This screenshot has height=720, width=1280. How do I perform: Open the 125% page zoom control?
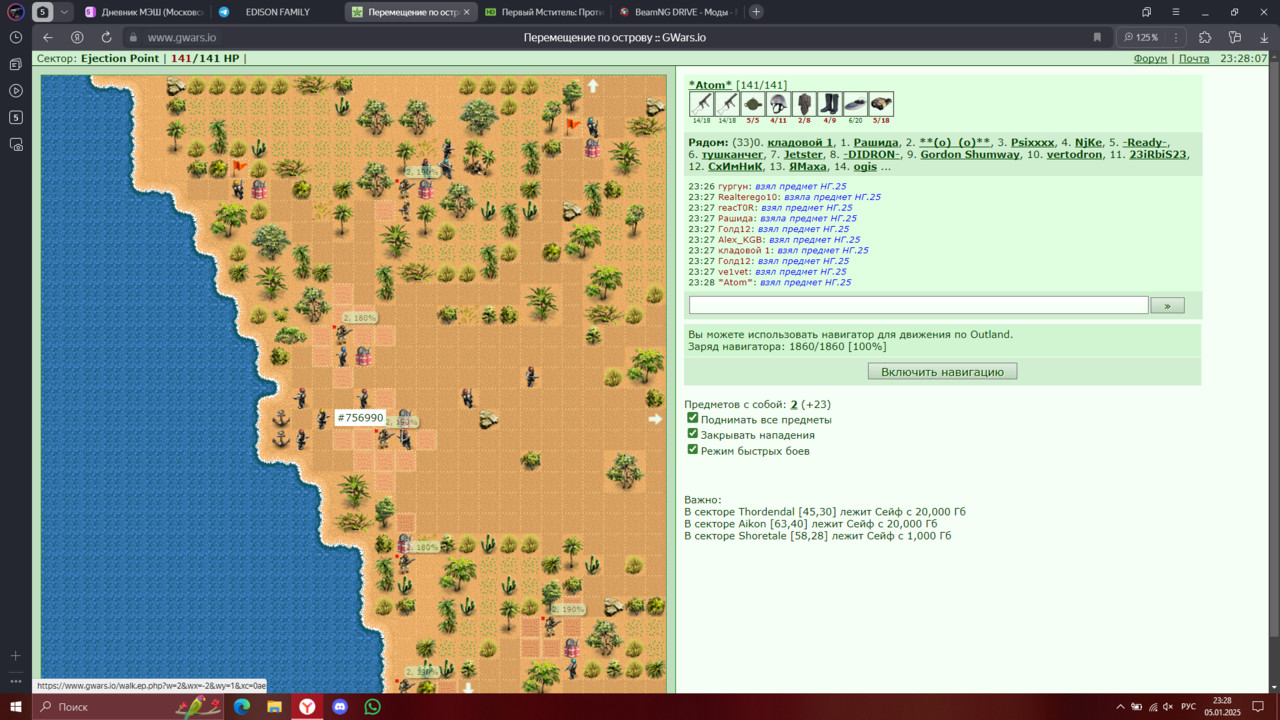1141,37
